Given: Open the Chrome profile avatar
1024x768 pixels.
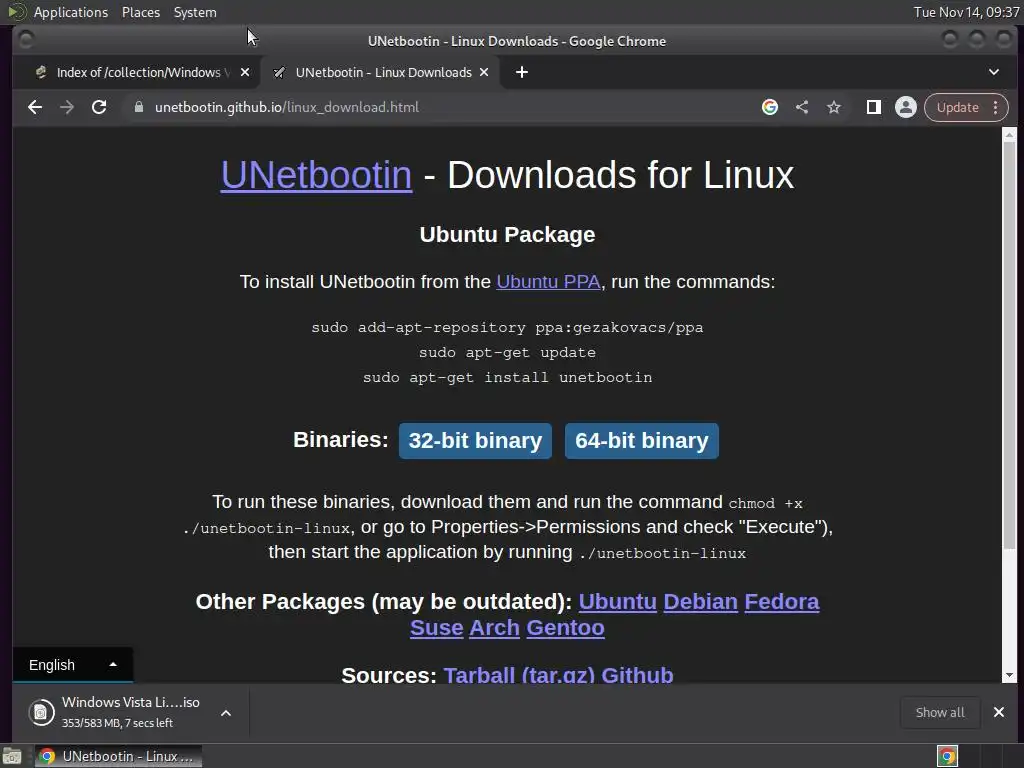Looking at the screenshot, I should (906, 107).
